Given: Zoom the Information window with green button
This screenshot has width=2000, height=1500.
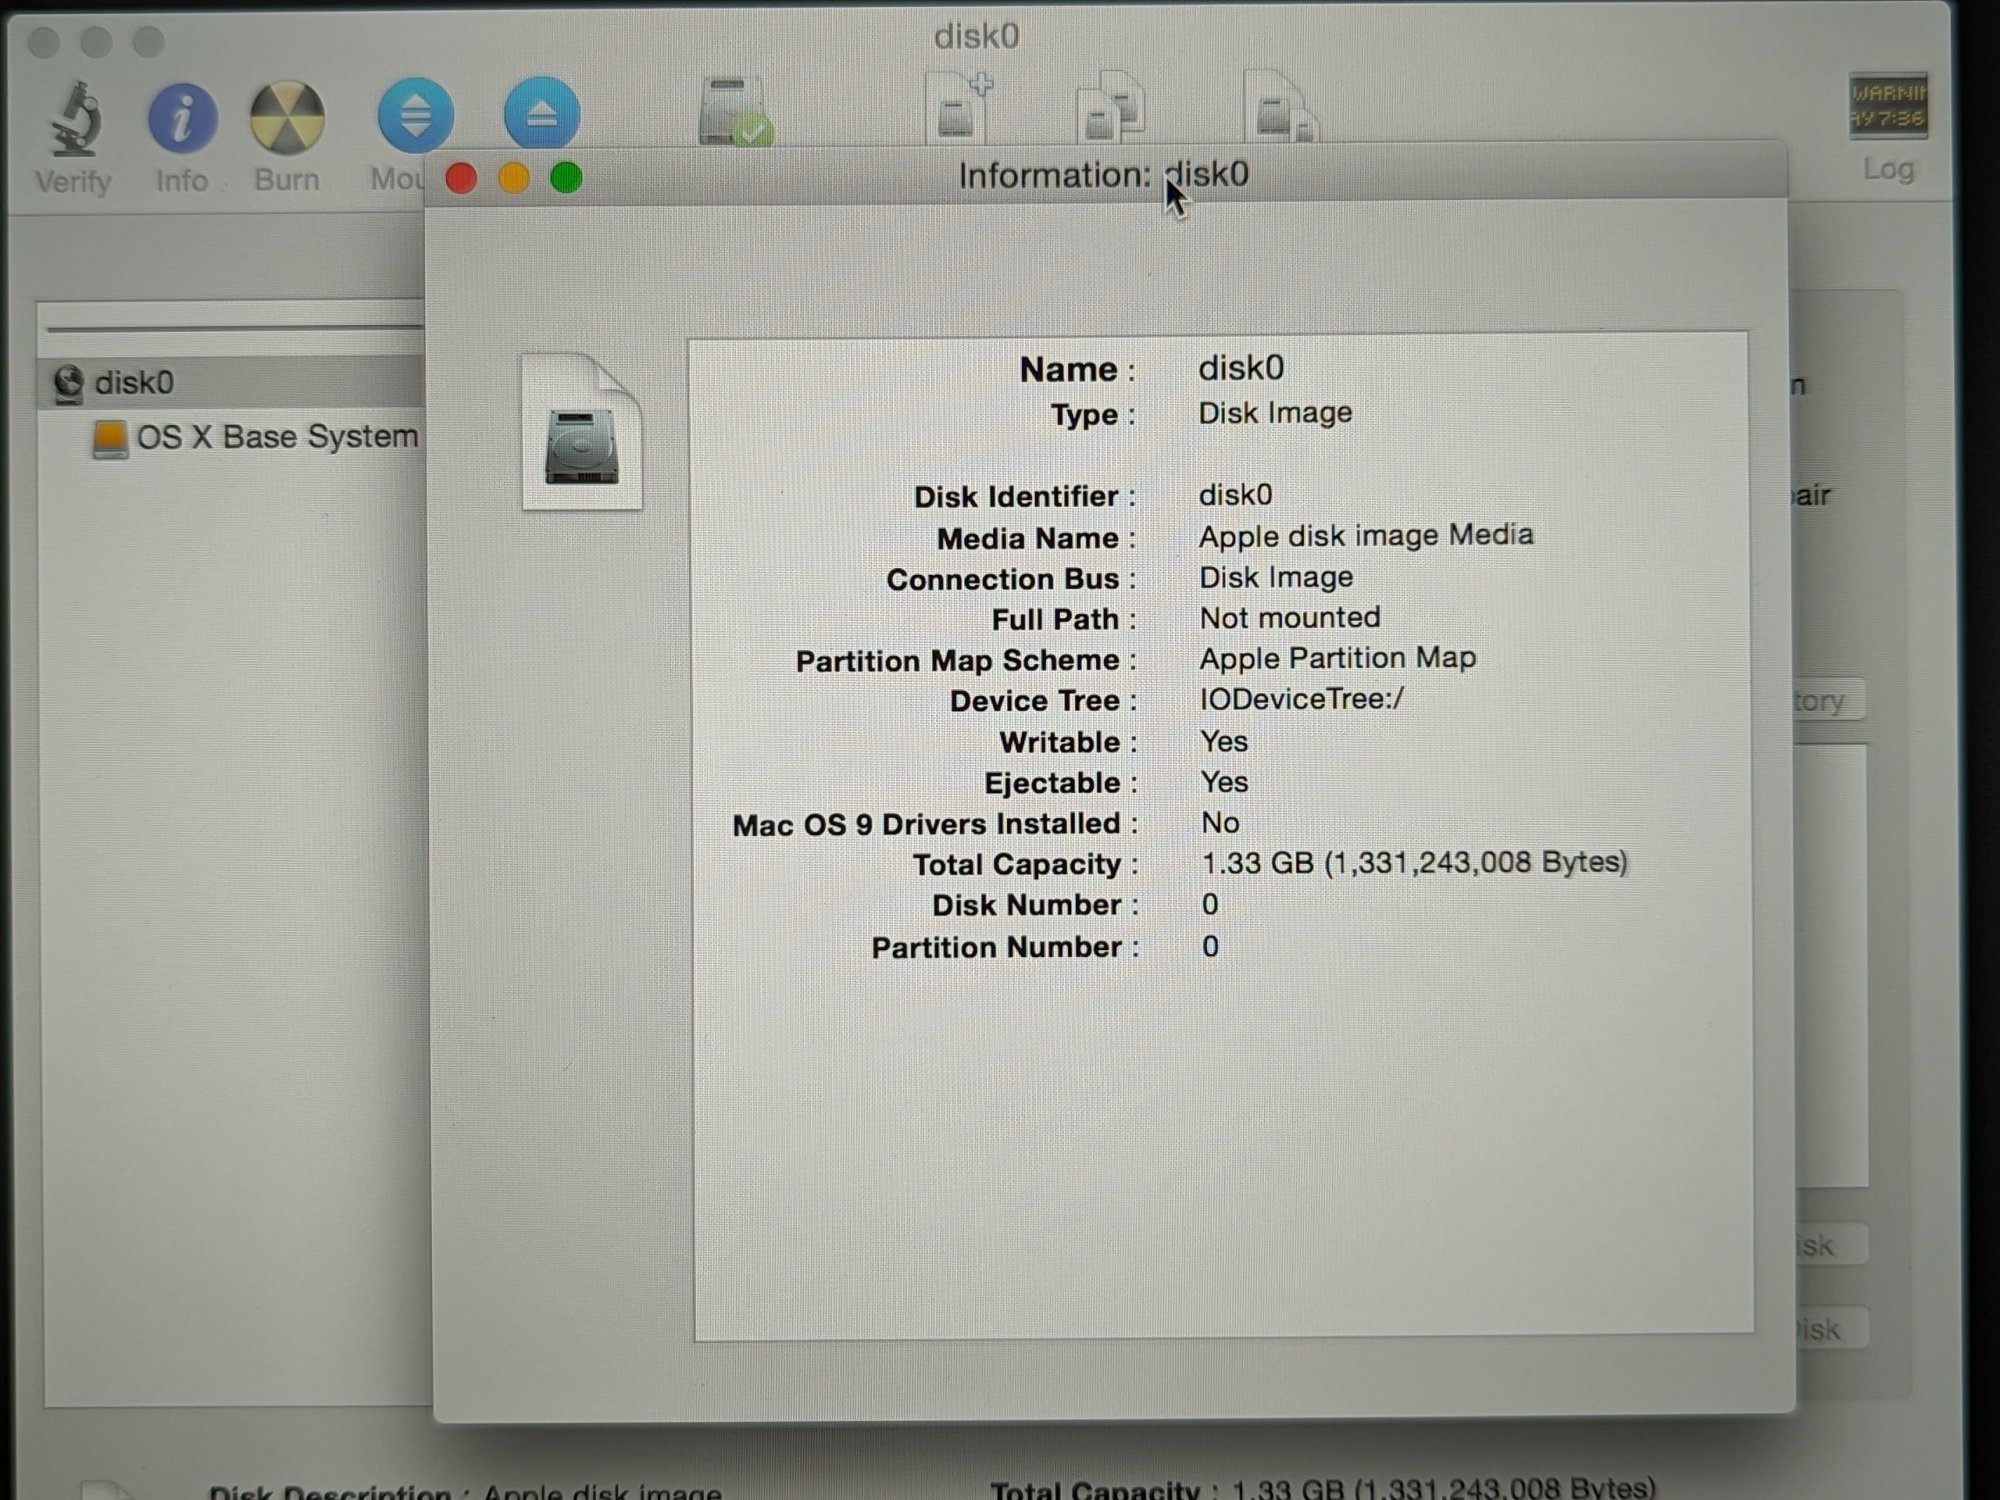Looking at the screenshot, I should click(x=566, y=179).
